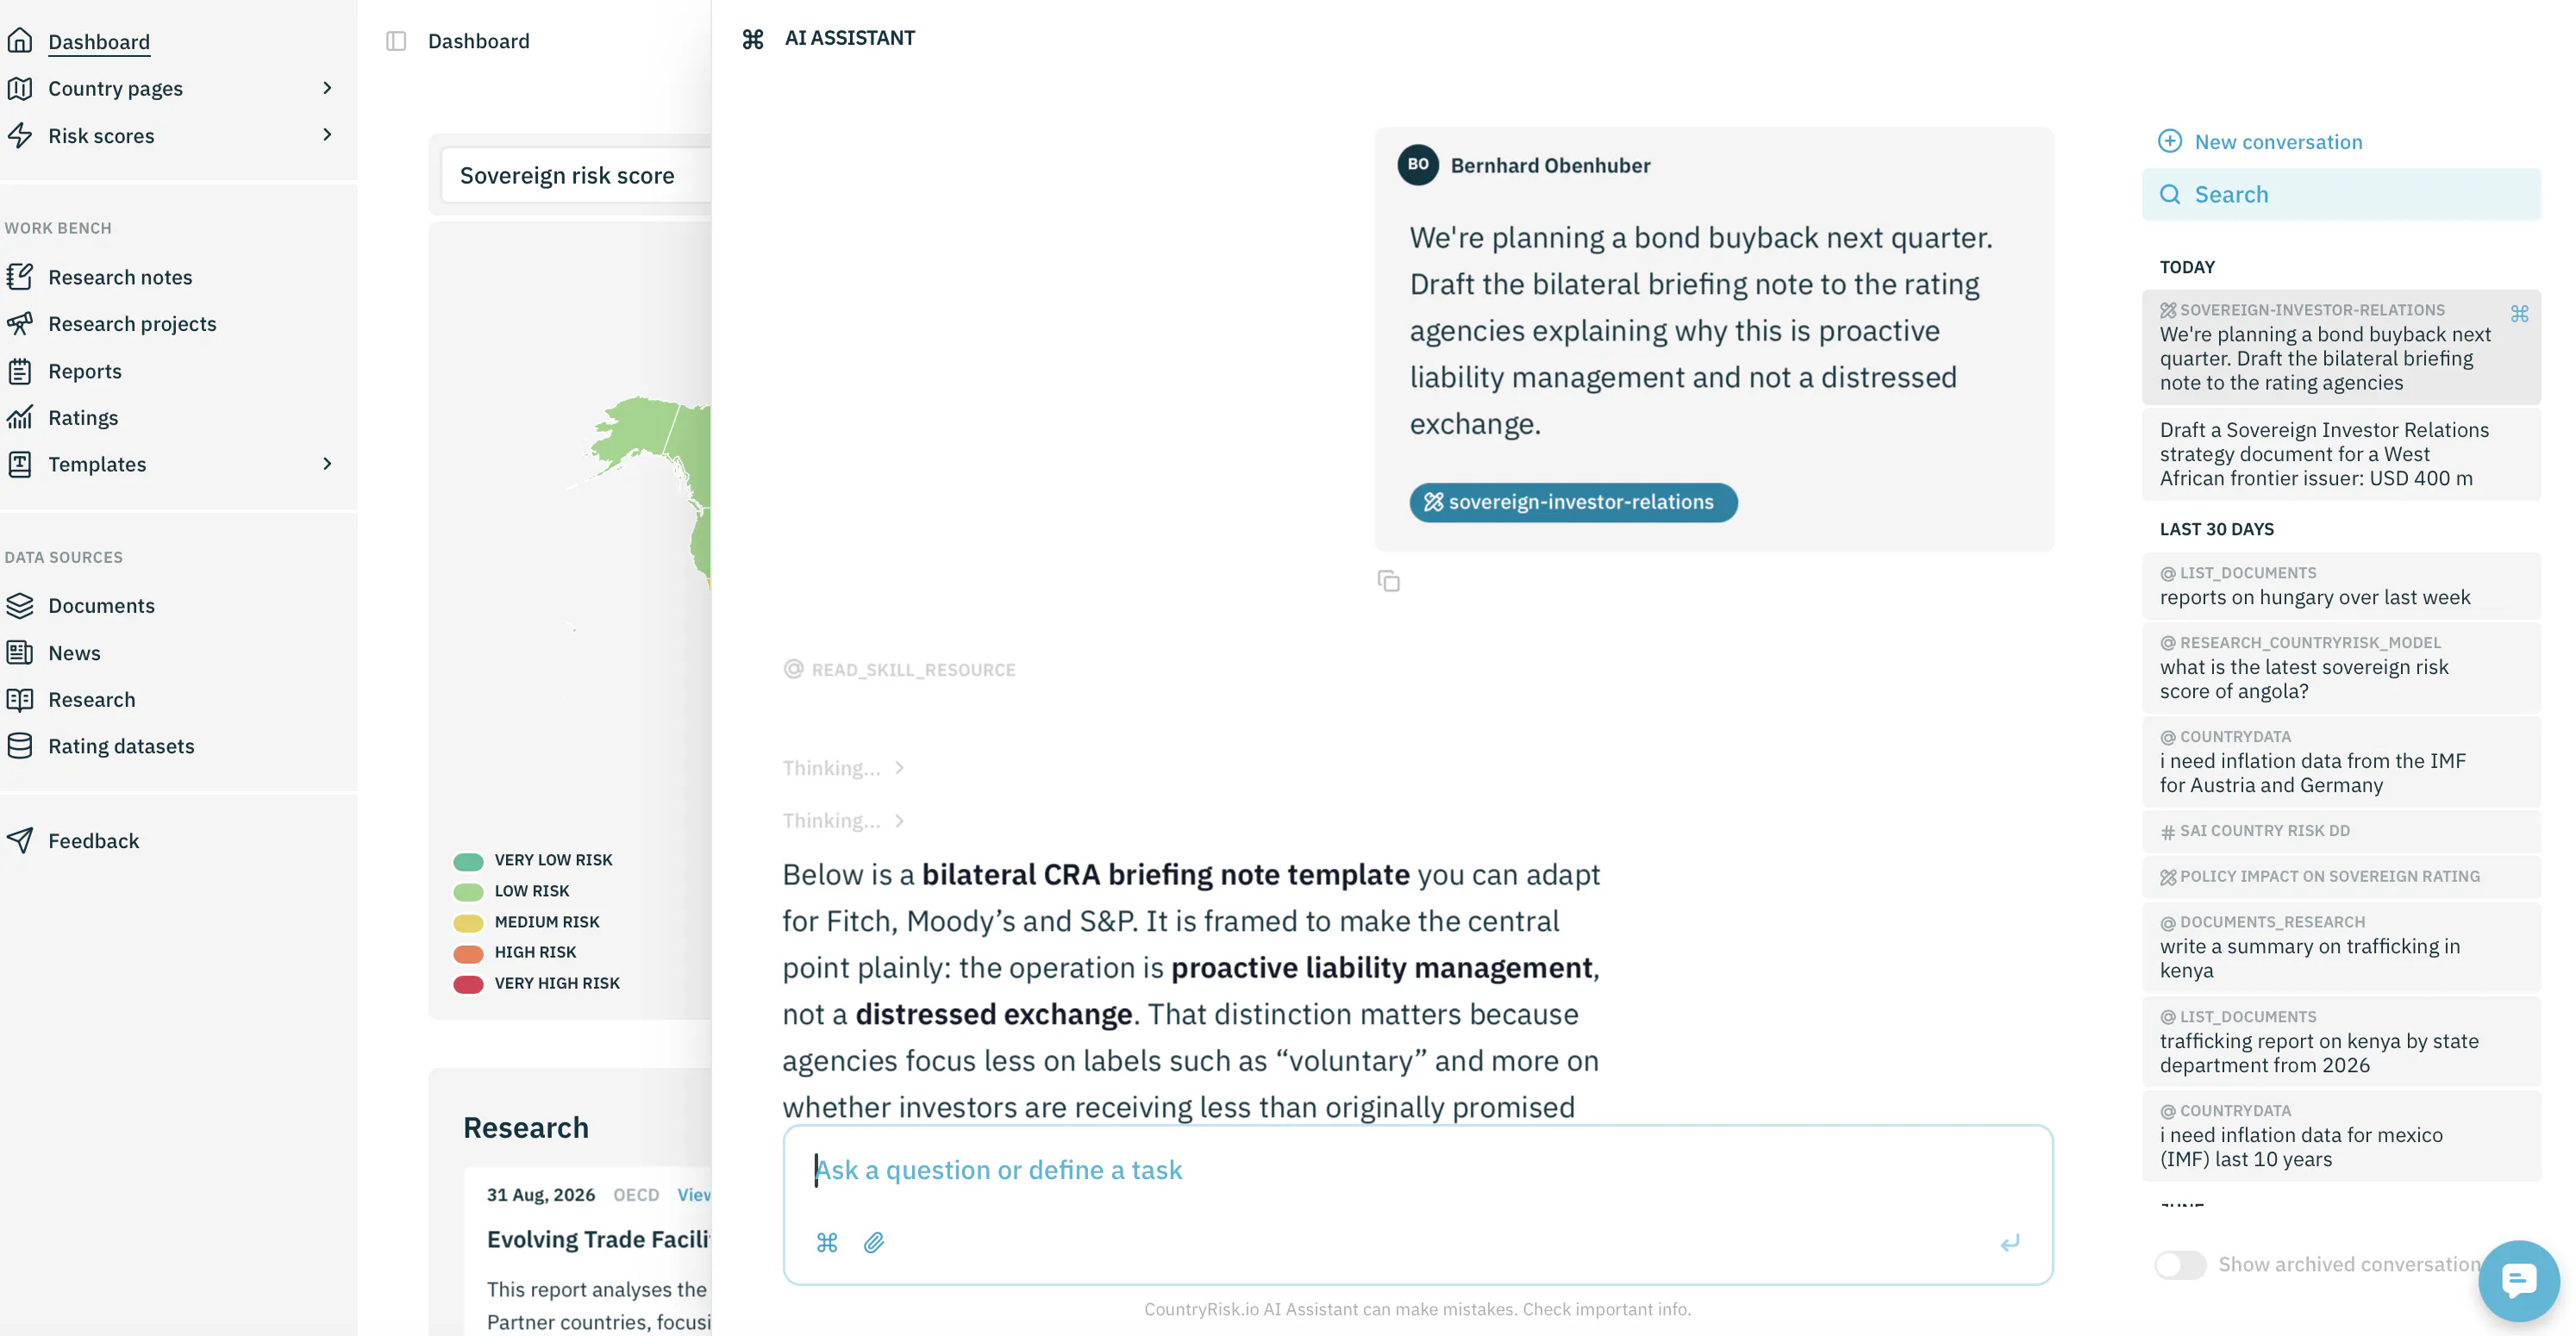2576x1336 pixels.
Task: Focus the Ask a question input field
Action: pos(1417,1170)
